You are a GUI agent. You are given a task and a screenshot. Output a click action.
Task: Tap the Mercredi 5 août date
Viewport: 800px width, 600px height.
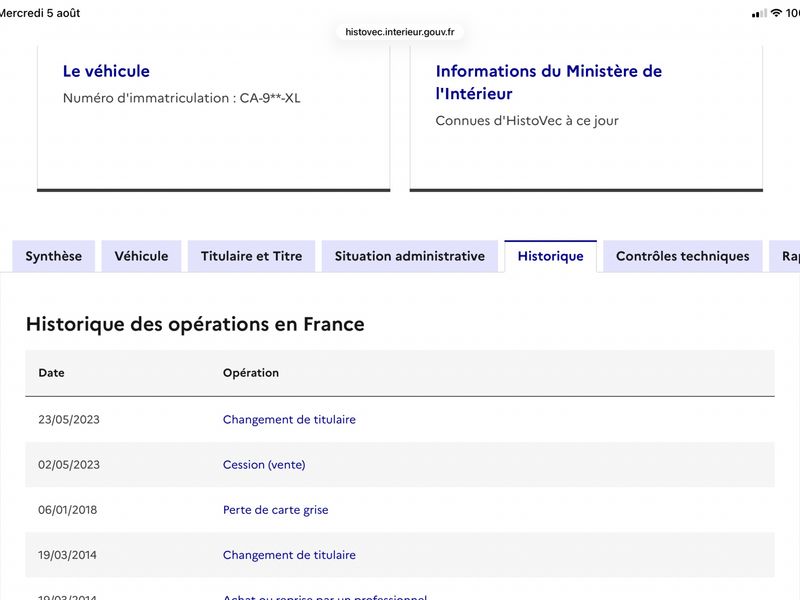40,13
